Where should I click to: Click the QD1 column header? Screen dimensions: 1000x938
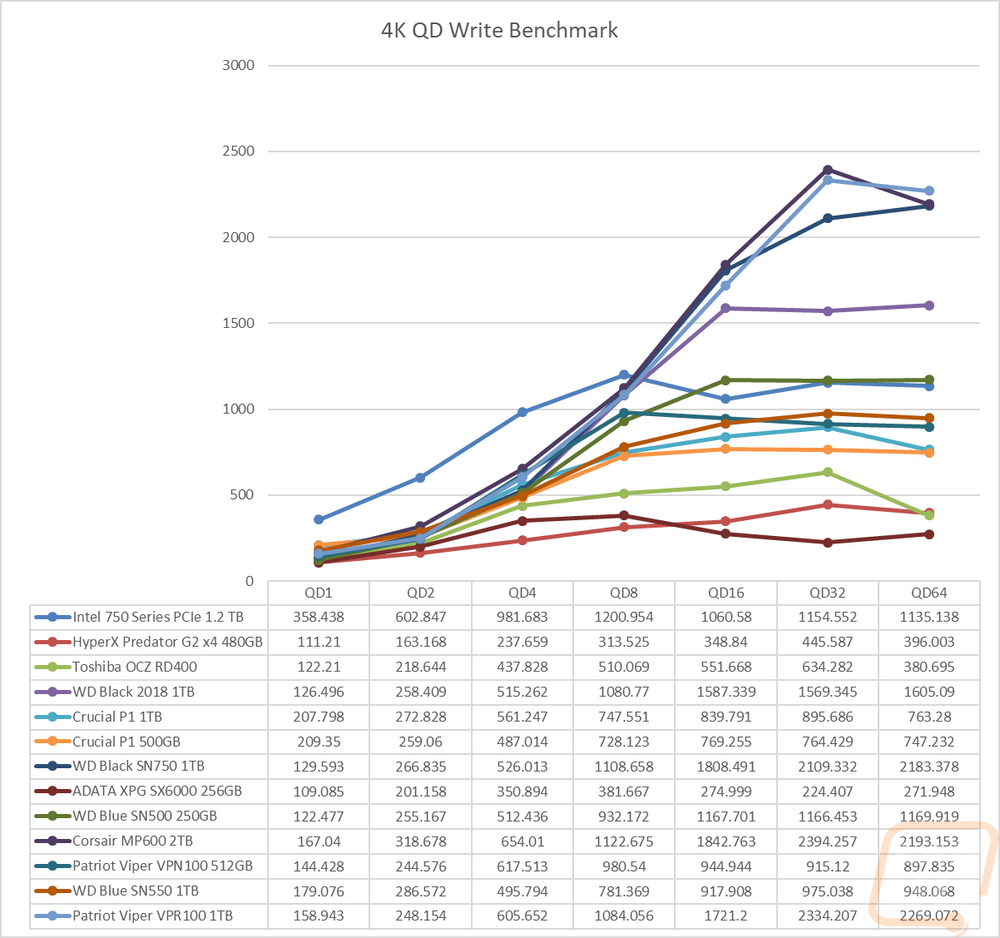tap(318, 593)
